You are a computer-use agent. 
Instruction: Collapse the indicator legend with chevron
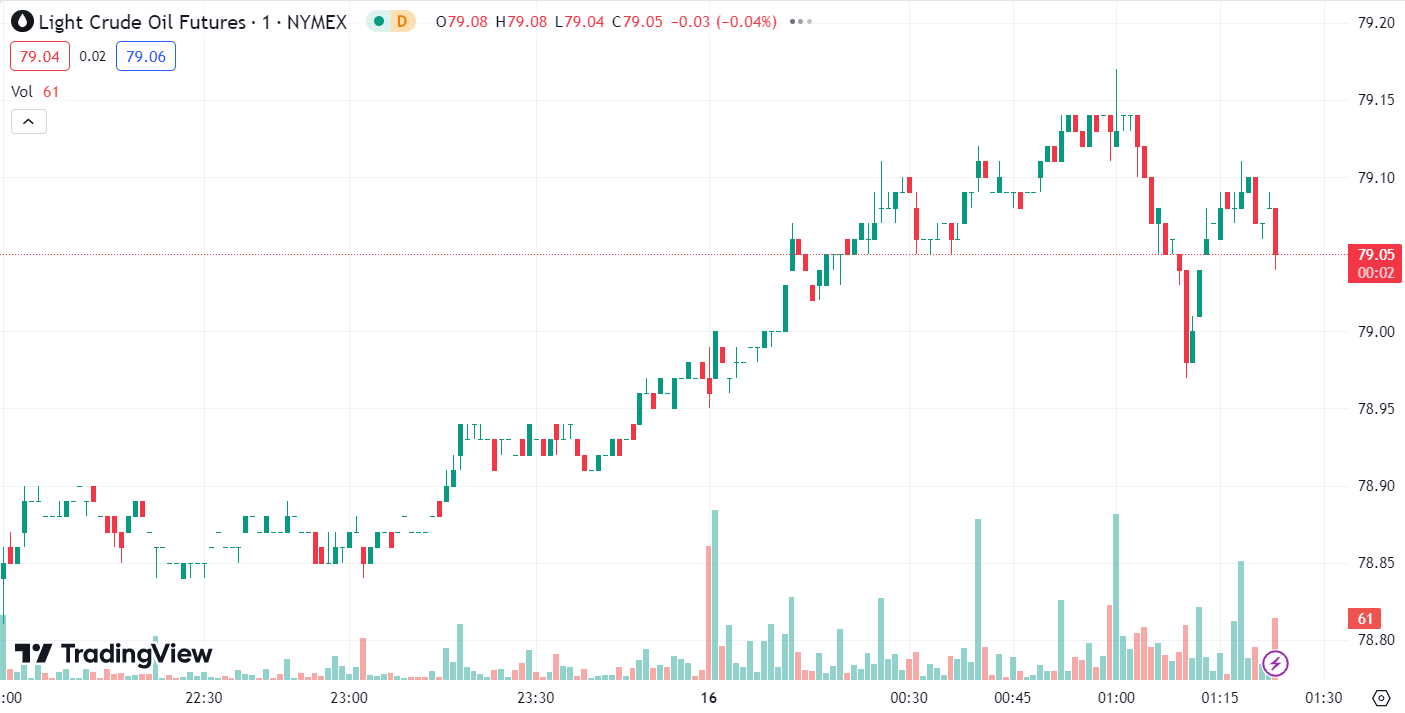[28, 122]
